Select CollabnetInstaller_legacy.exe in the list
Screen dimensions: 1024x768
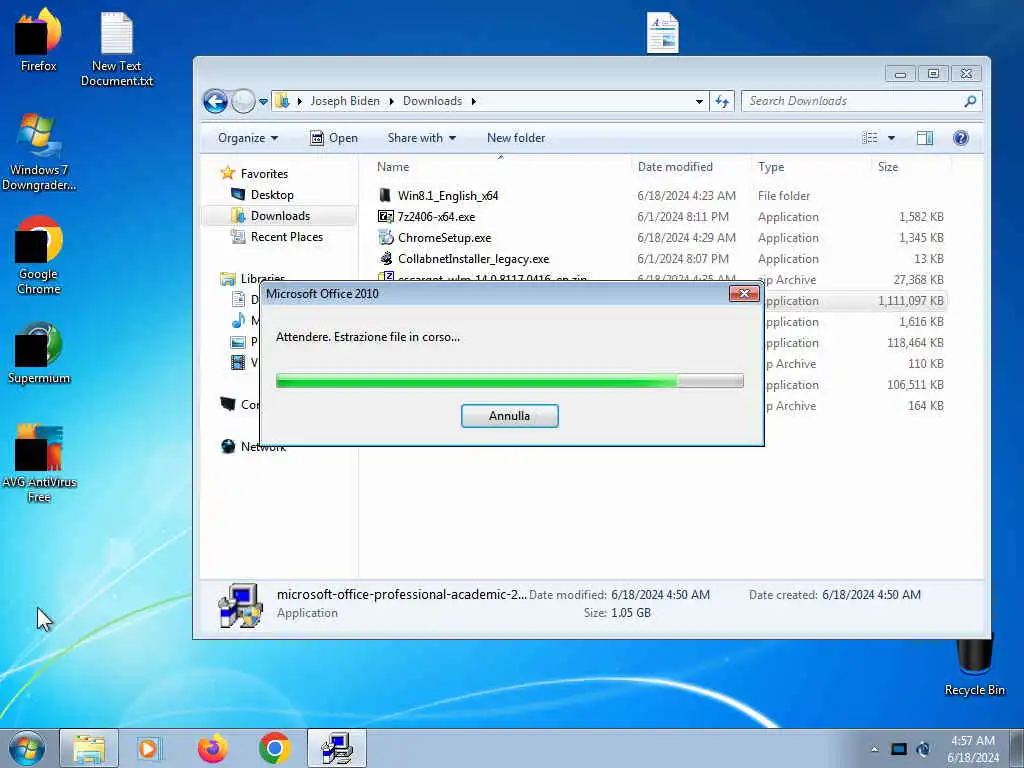(473, 259)
